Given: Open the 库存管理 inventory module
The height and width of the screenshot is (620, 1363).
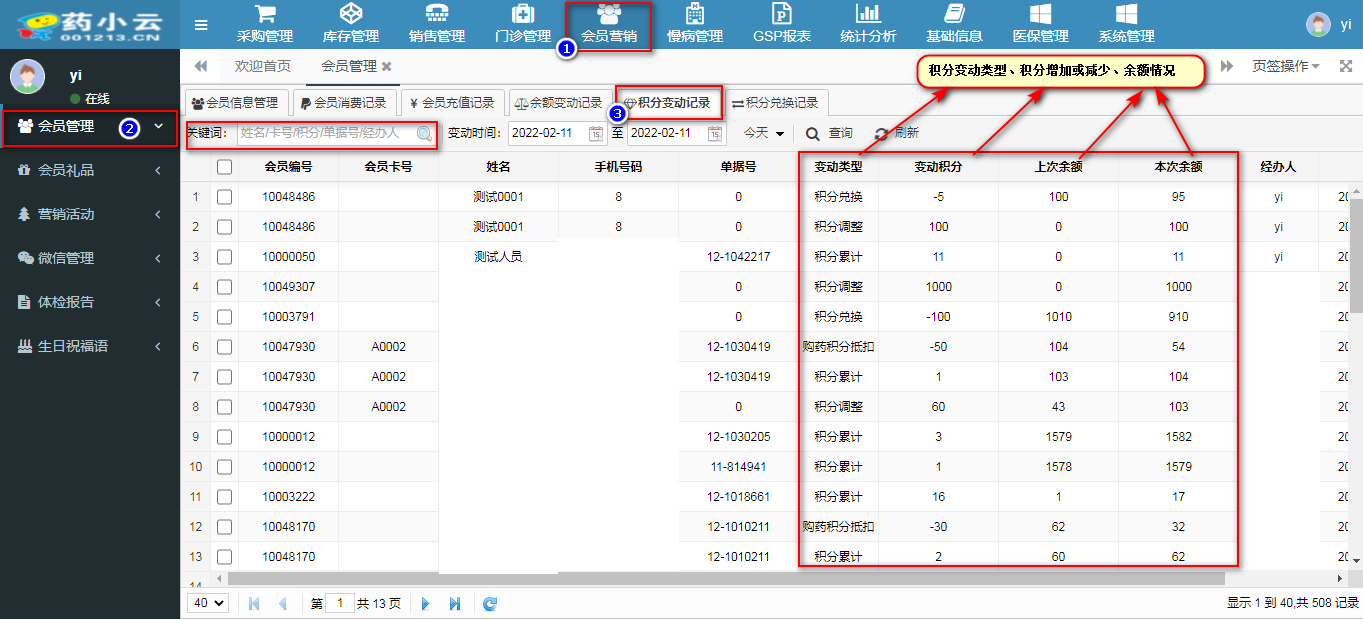Looking at the screenshot, I should click(351, 24).
